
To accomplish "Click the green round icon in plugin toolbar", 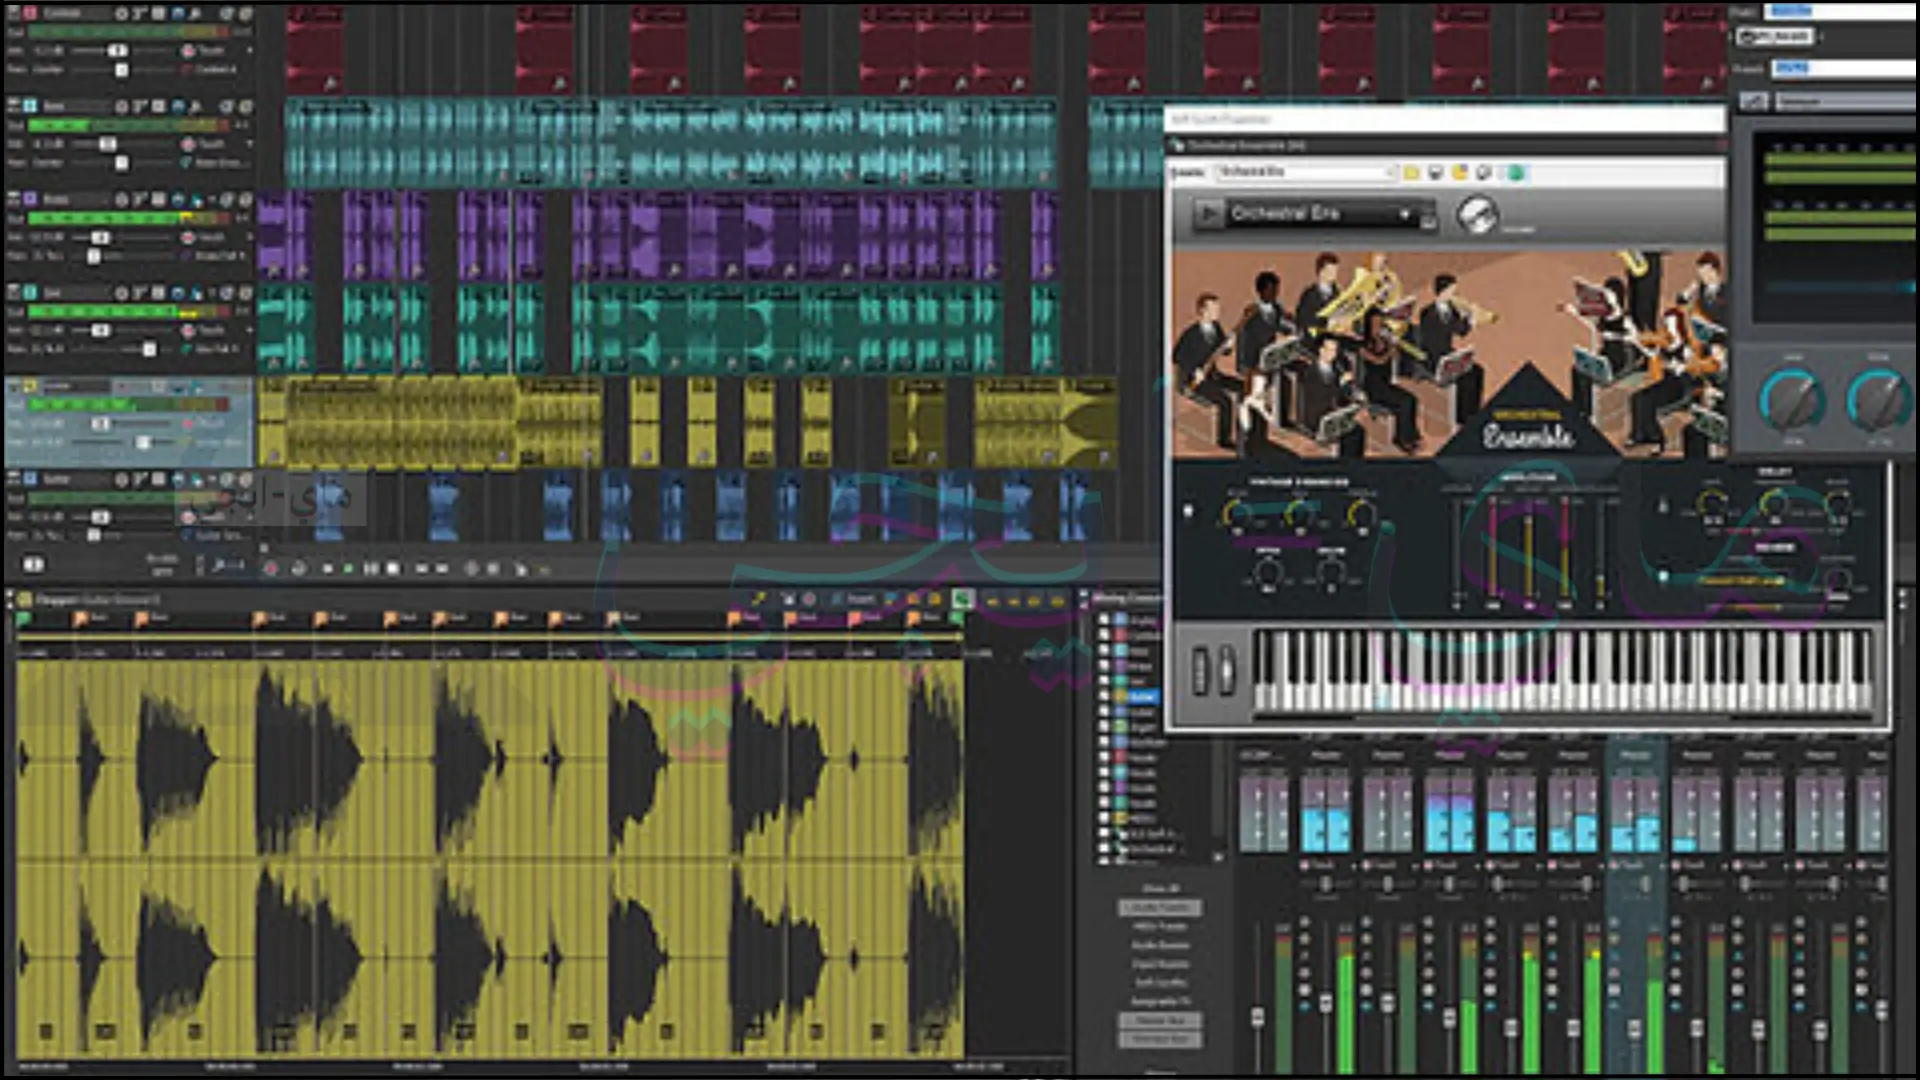I will click(x=1516, y=173).
